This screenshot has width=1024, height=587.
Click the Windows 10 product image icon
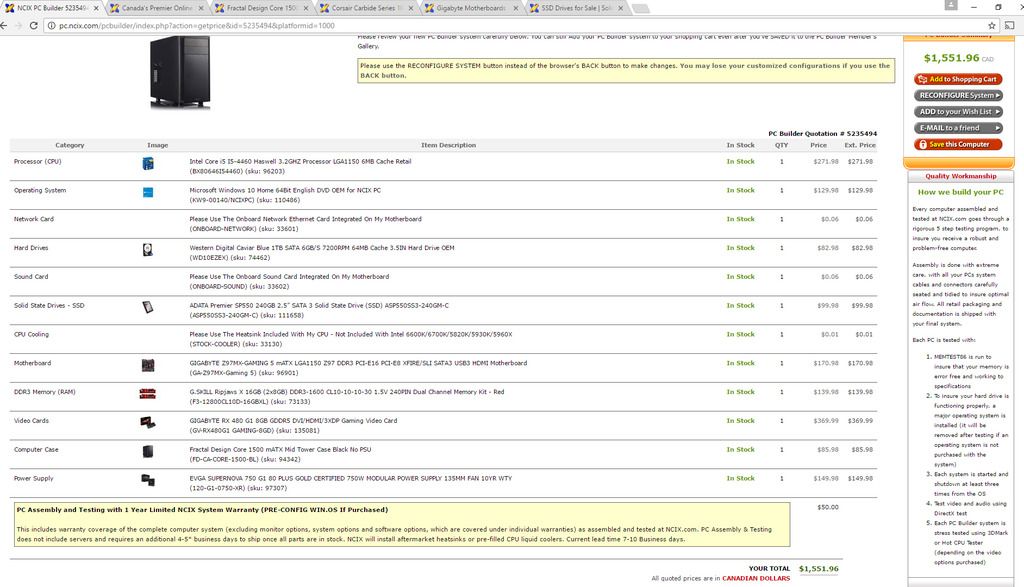148,191
